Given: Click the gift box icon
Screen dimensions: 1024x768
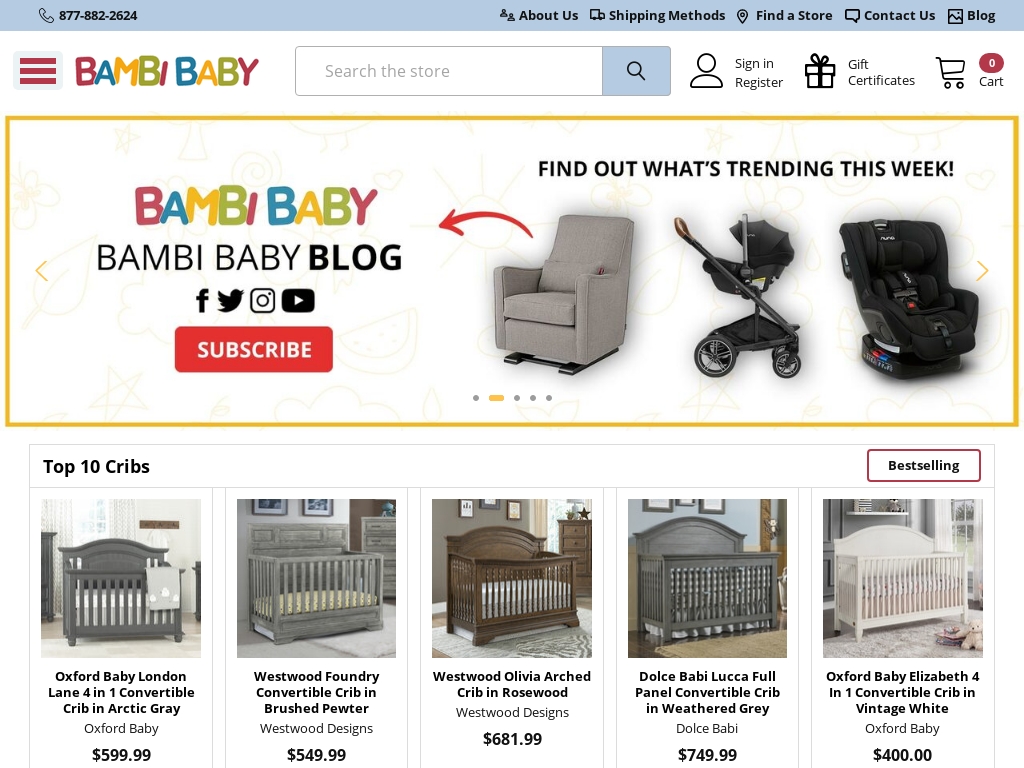Looking at the screenshot, I should click(820, 71).
